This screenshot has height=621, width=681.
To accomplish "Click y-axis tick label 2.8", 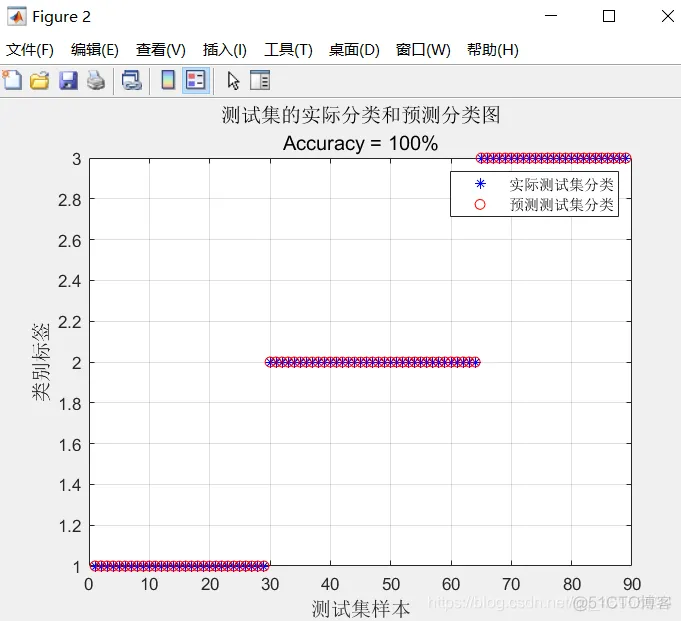I will coord(69,201).
